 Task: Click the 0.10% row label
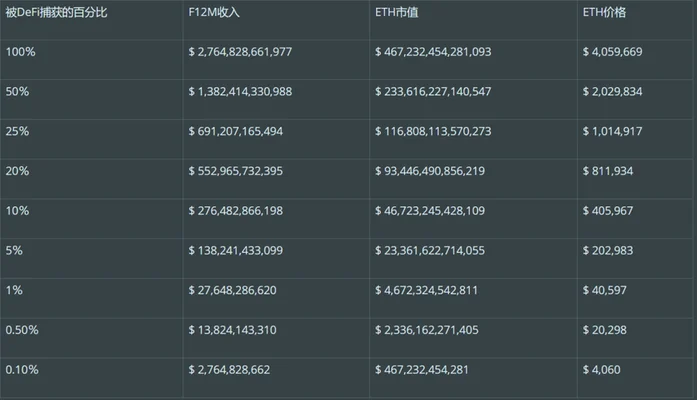click(22, 370)
